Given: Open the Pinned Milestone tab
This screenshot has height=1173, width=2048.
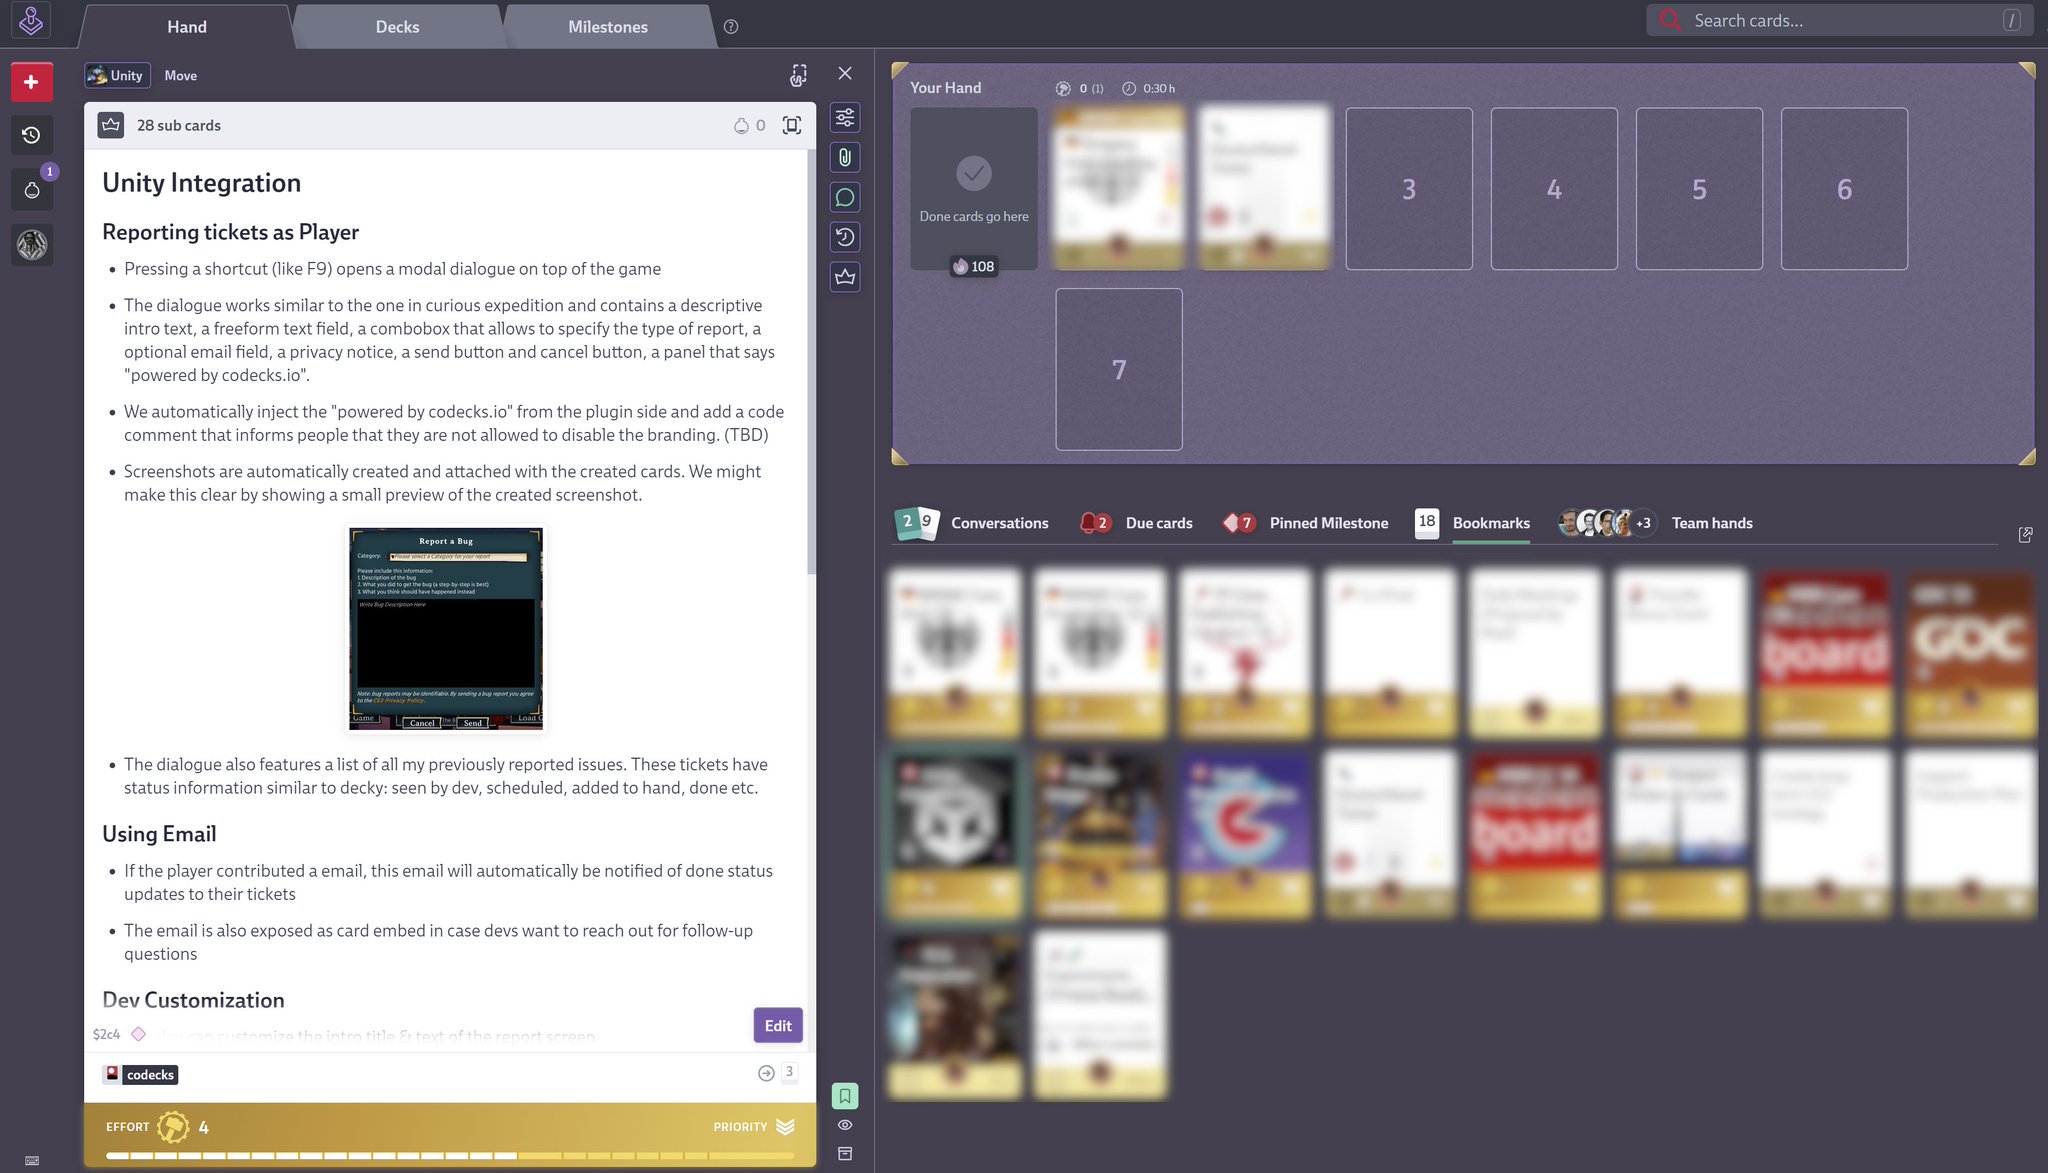Looking at the screenshot, I should (x=1327, y=522).
